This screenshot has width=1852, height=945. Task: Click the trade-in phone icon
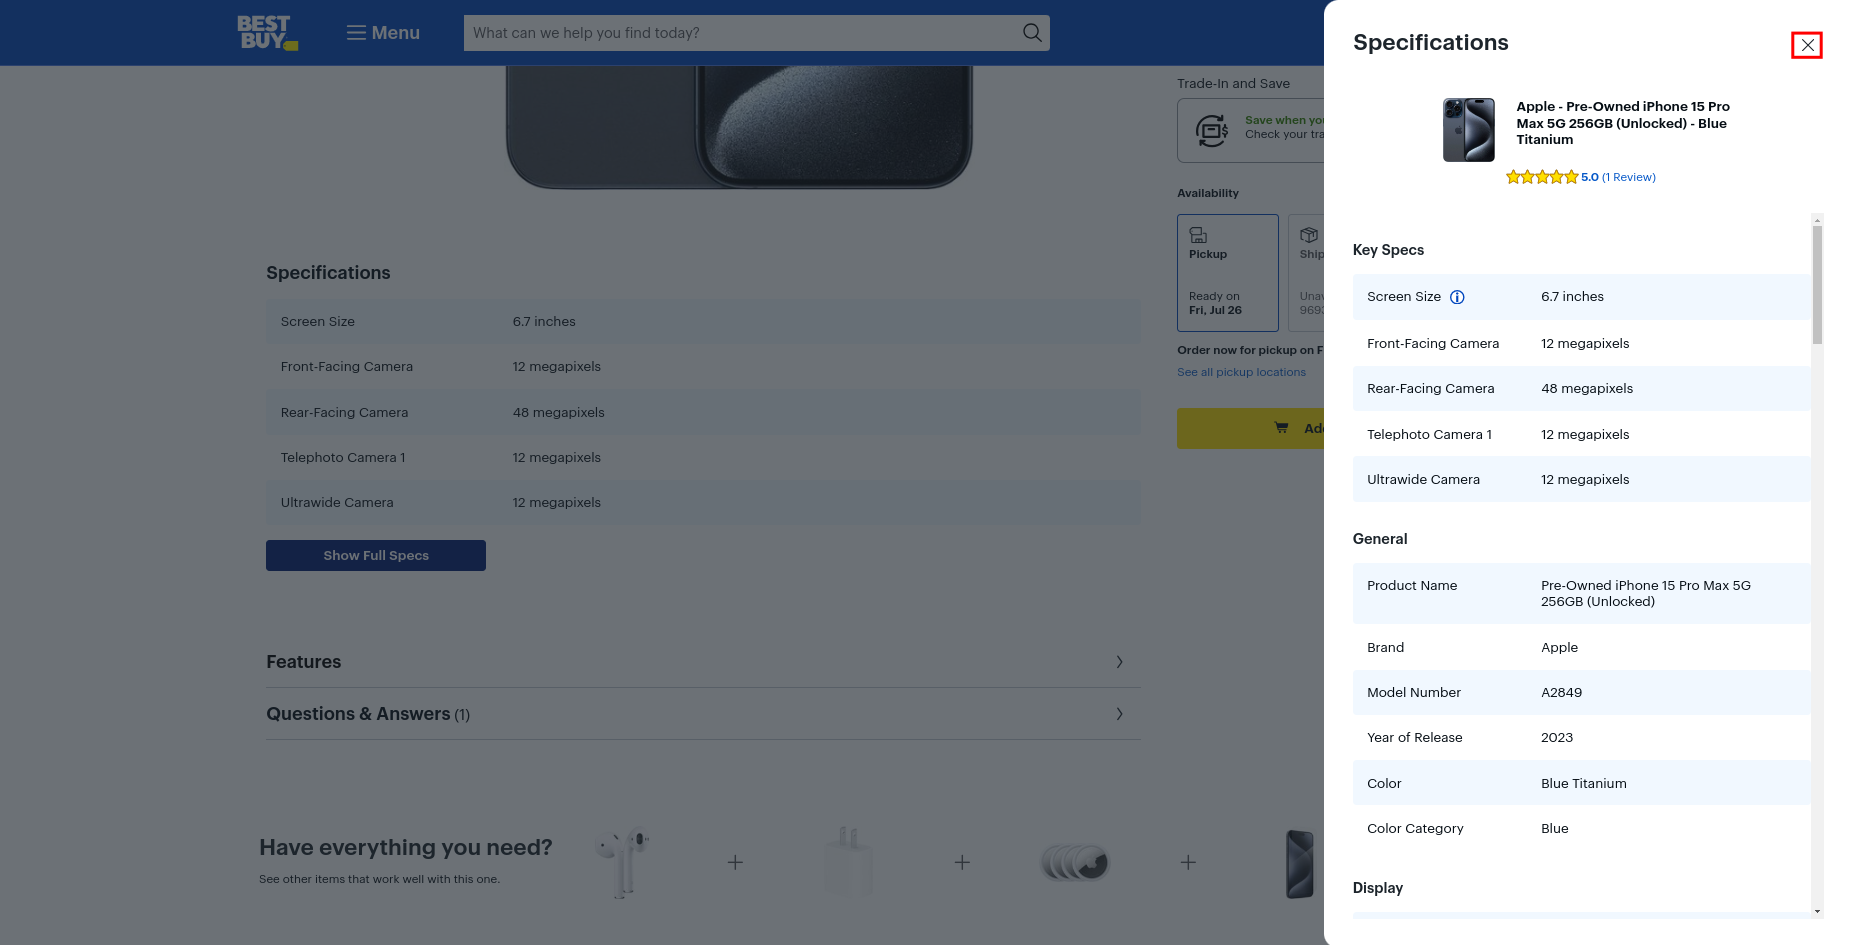pyautogui.click(x=1211, y=130)
